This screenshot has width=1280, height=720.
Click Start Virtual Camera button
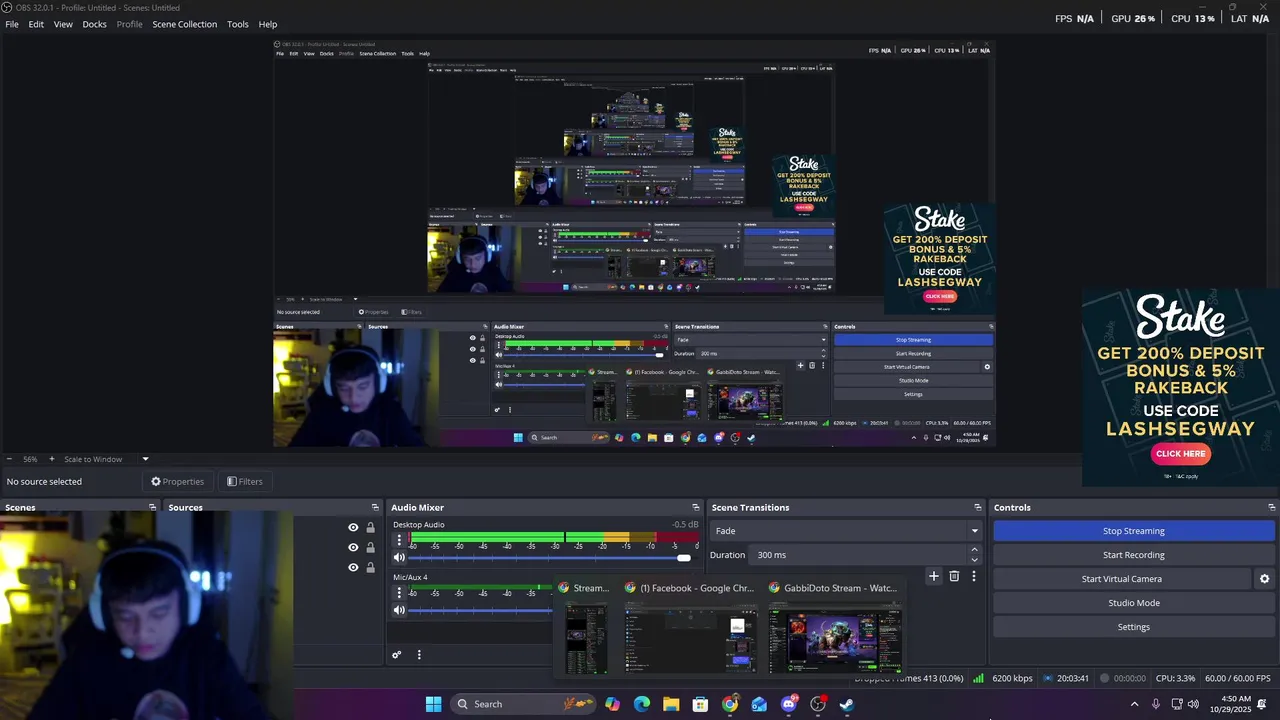(x=1122, y=579)
